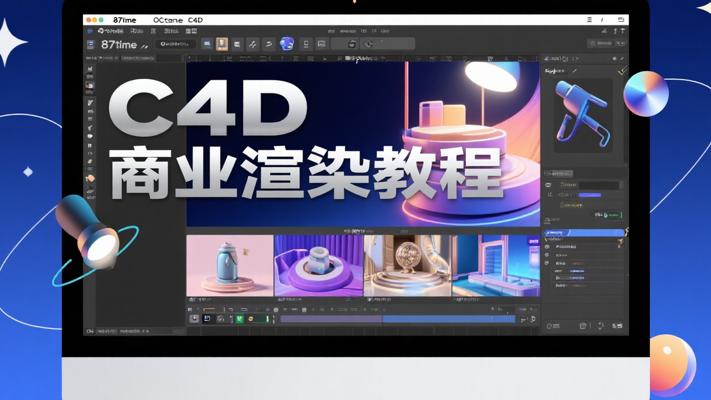This screenshot has width=711, height=400.
Task: Click the rightmost icon at right panel bottom
Action: tap(617, 326)
